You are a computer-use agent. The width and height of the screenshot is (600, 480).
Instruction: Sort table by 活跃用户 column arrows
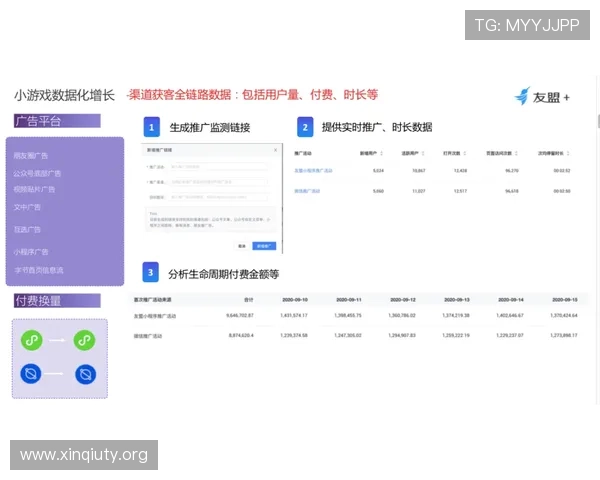click(423, 153)
